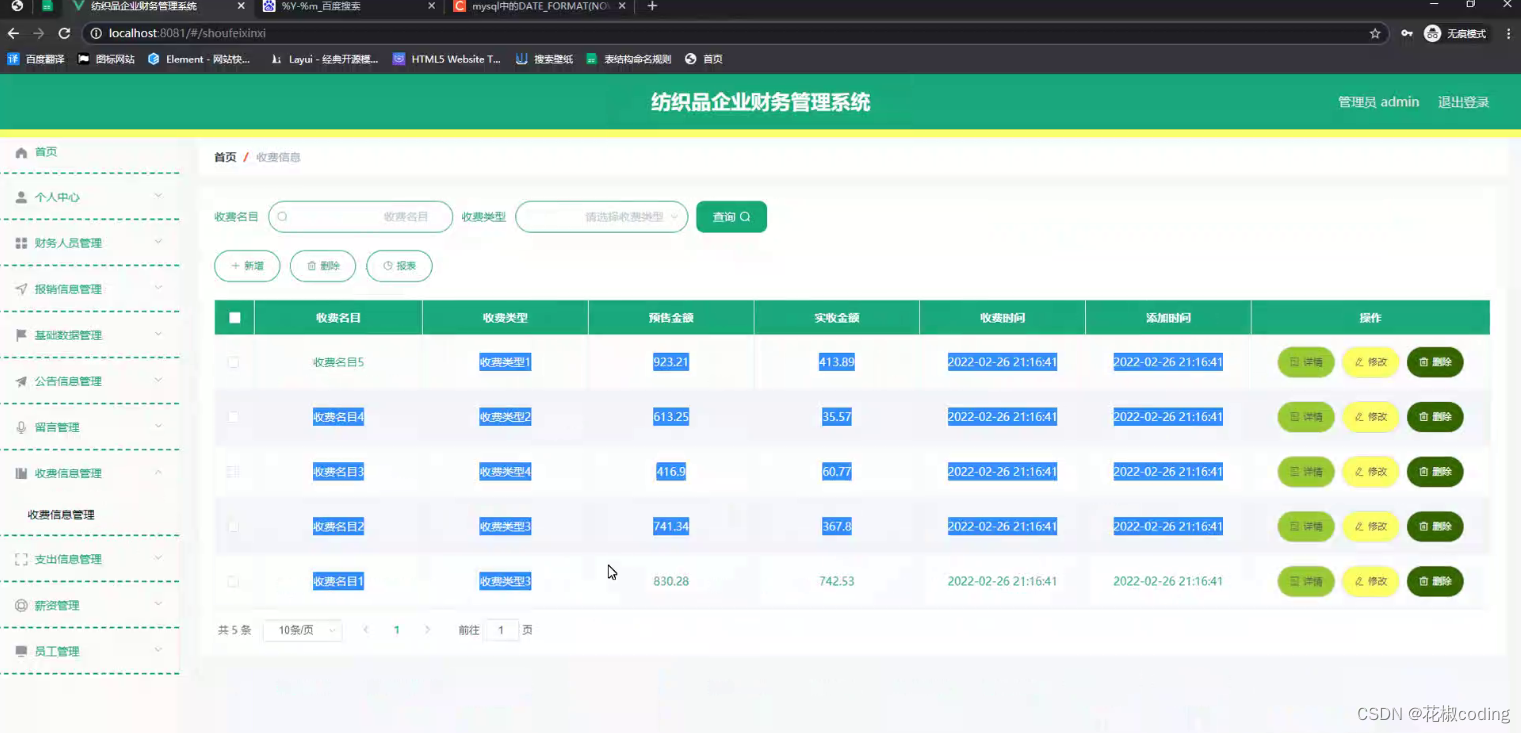Click the home icon beside 首页 in sidebar
Viewport: 1525px width, 733px height.
(x=21, y=152)
